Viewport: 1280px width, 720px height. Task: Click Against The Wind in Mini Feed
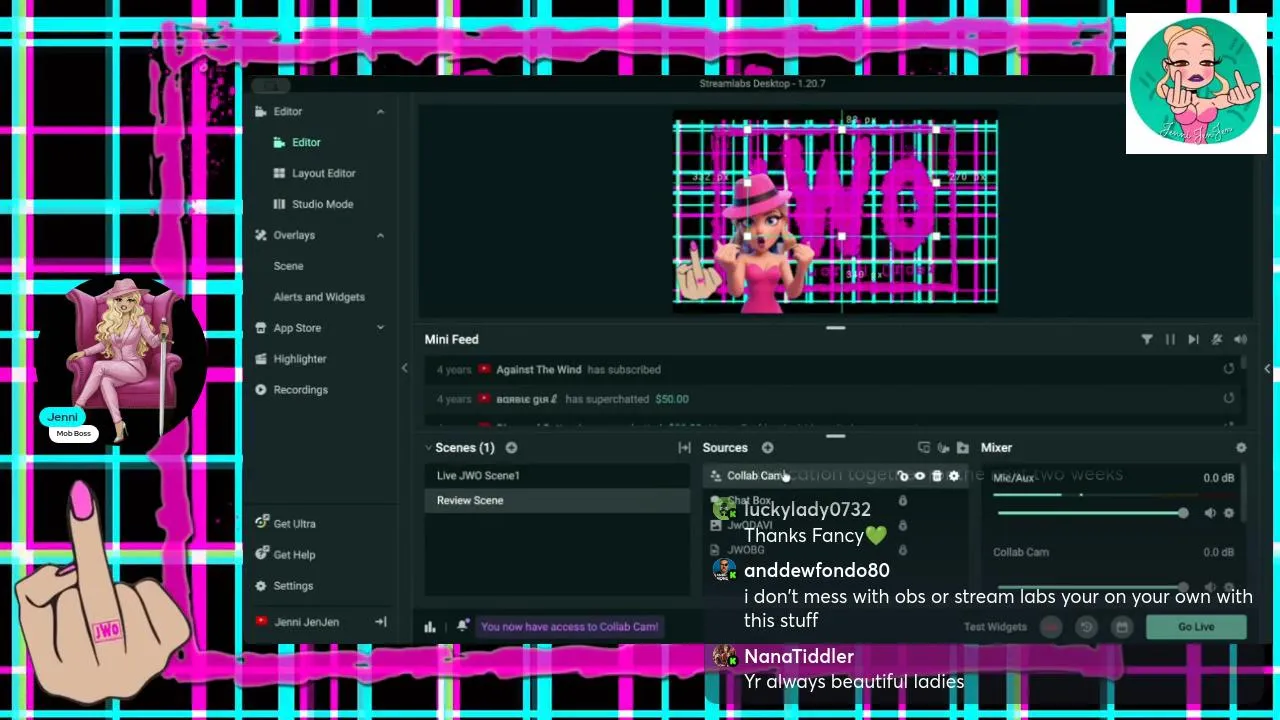click(x=538, y=370)
